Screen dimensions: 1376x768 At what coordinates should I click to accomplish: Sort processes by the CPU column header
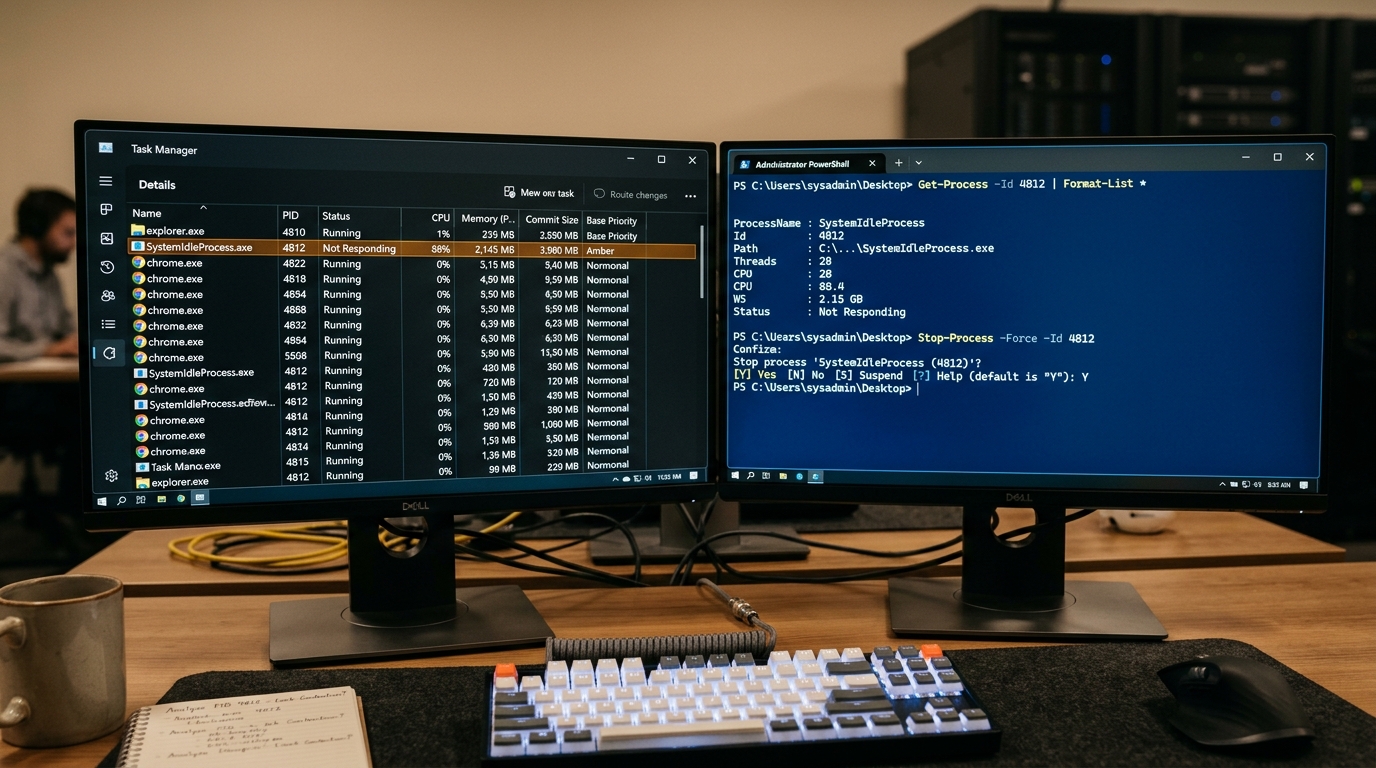(x=440, y=217)
